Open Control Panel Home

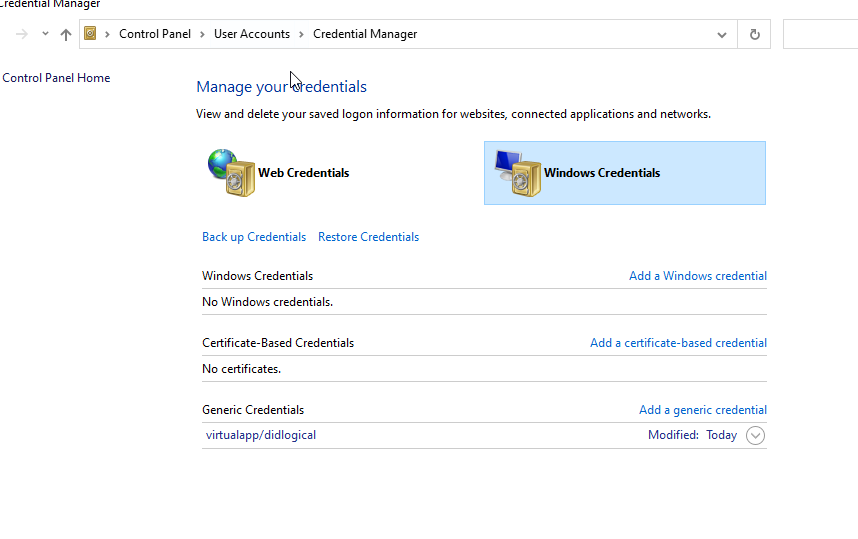(x=56, y=78)
